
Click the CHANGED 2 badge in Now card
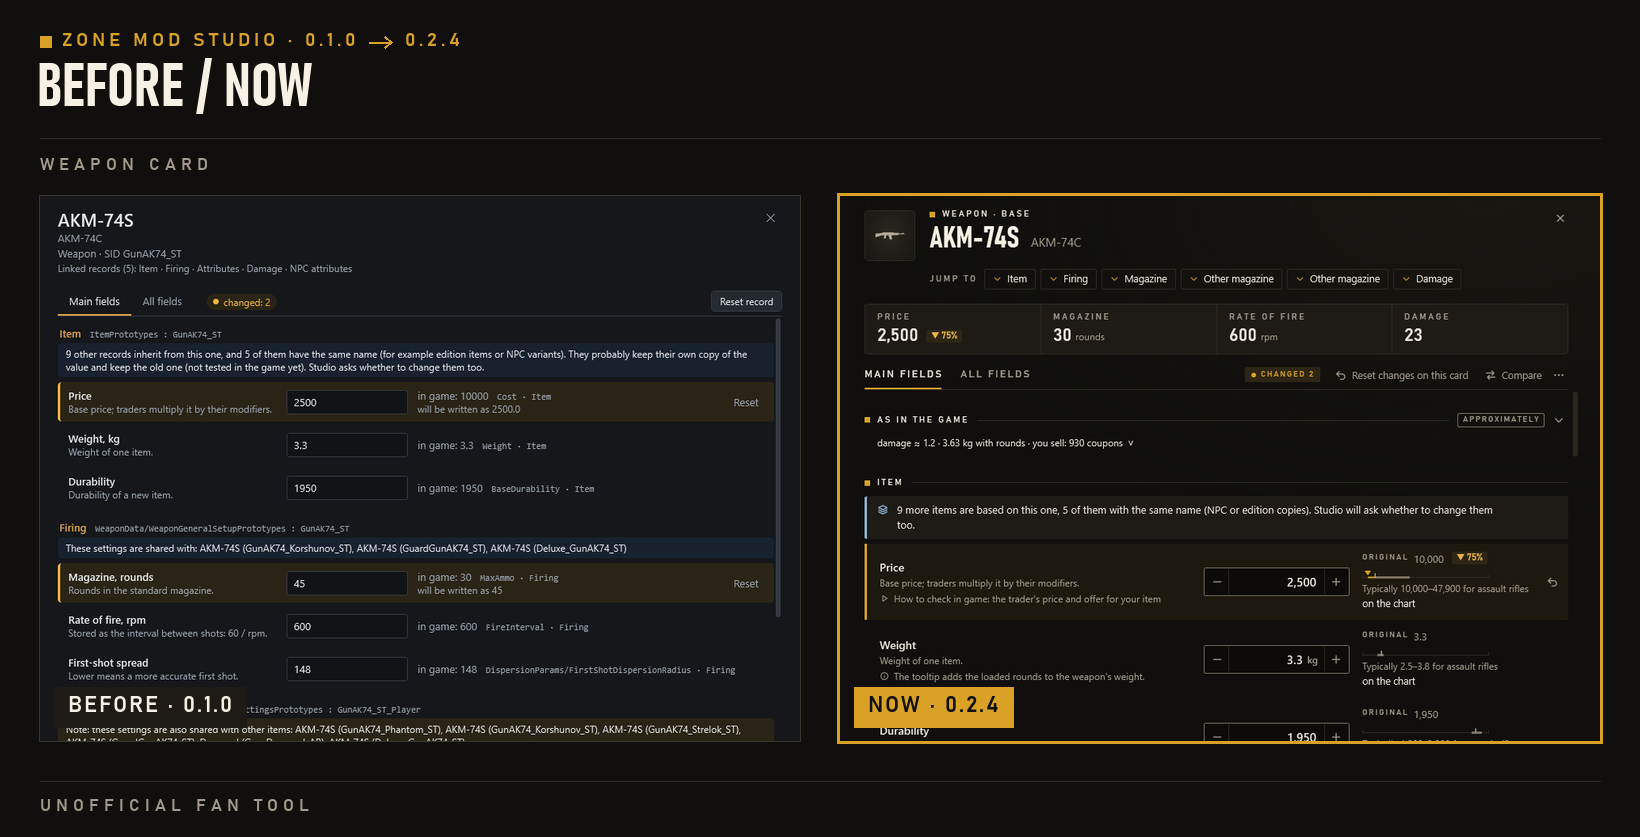pyautogui.click(x=1283, y=375)
